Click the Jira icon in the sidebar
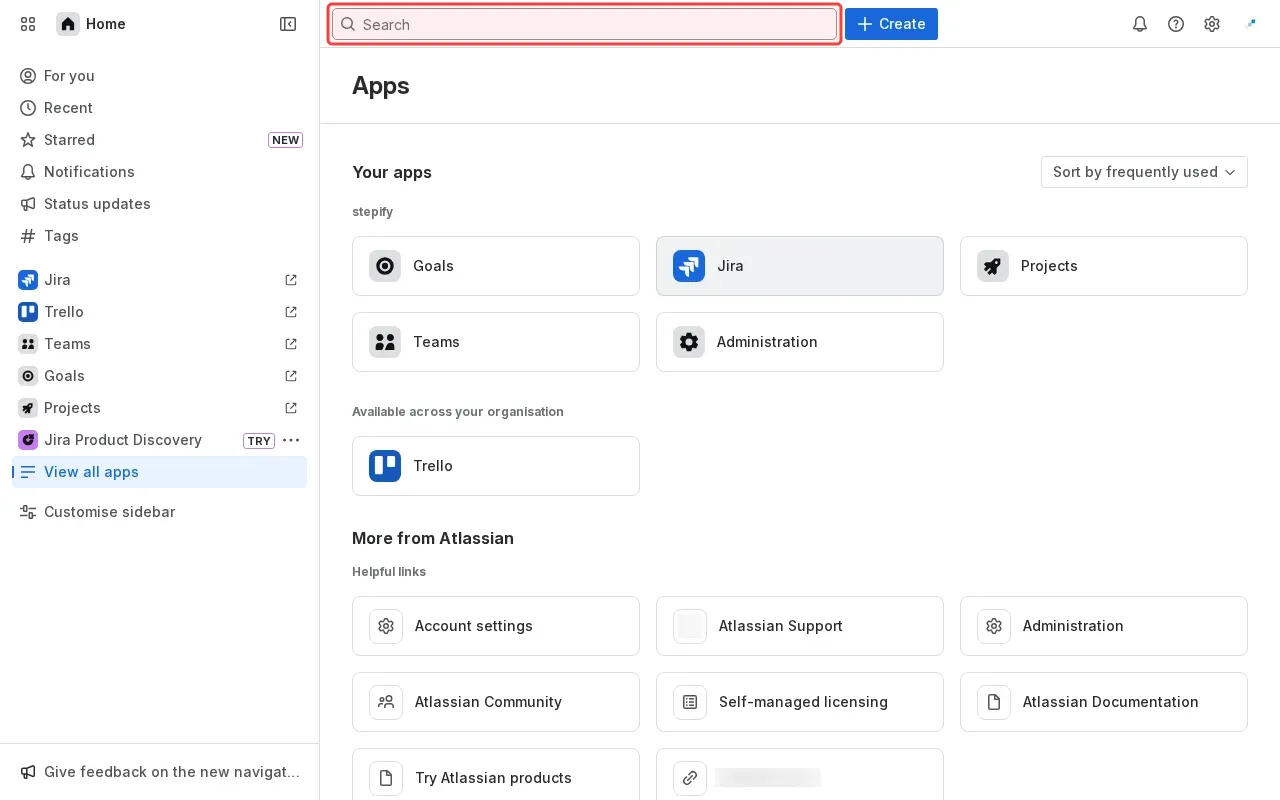 28,280
